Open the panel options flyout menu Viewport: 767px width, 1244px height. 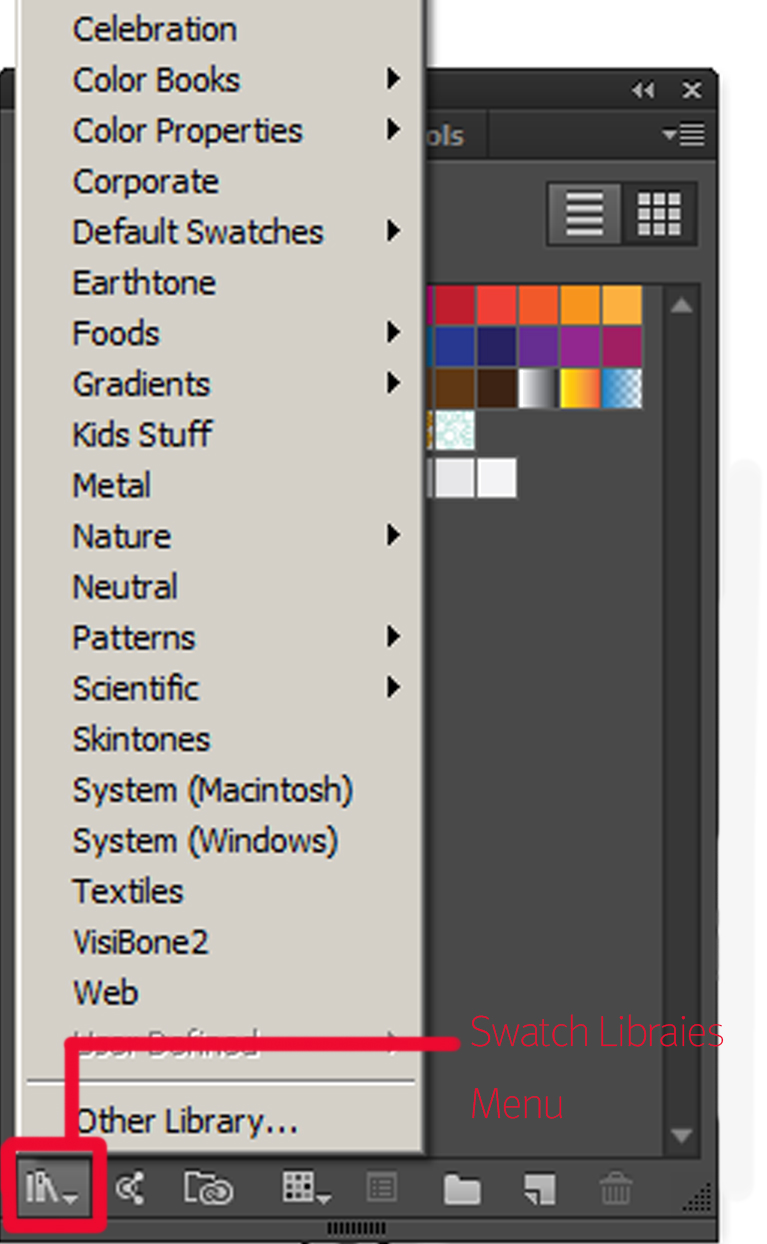(x=684, y=134)
